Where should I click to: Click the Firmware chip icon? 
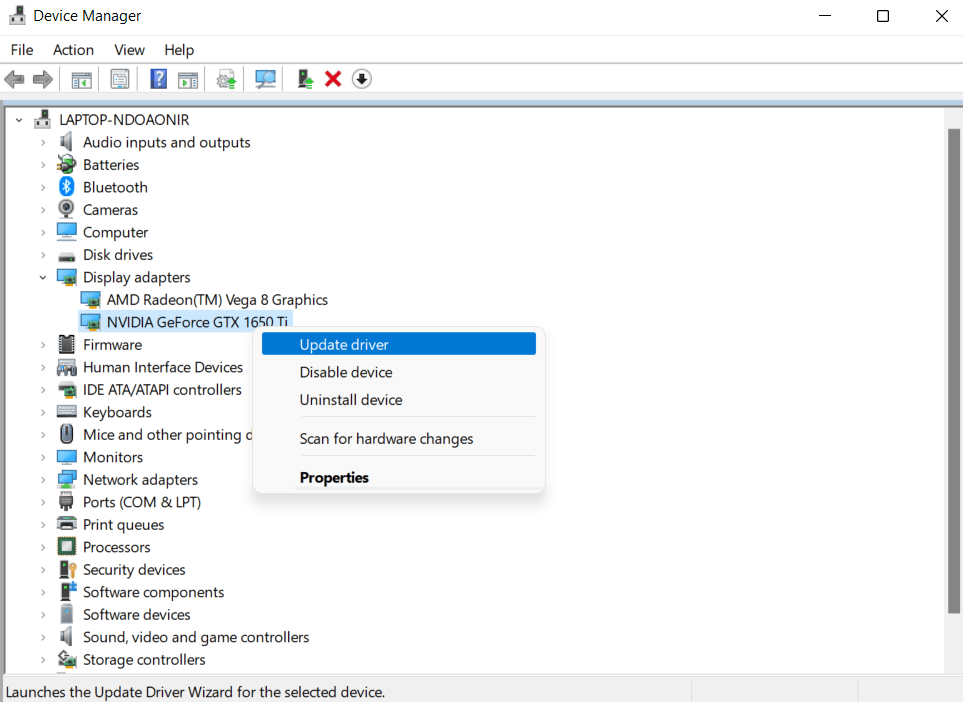(66, 345)
